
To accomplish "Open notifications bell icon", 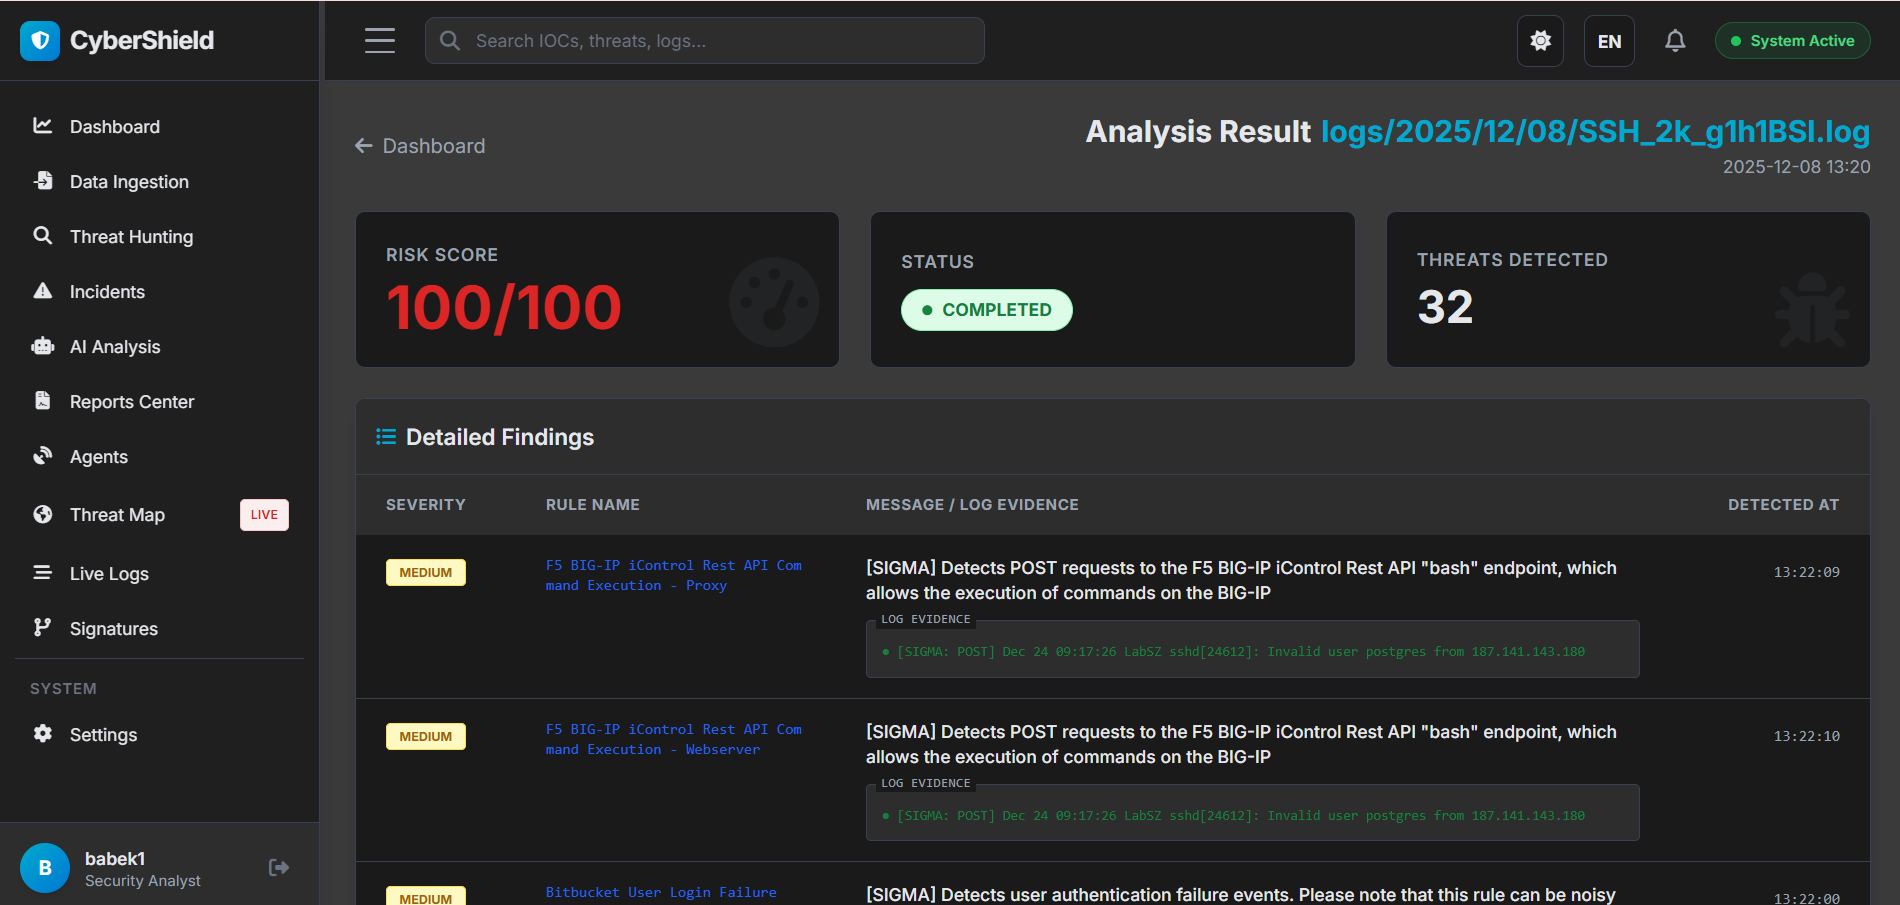I will pyautogui.click(x=1675, y=41).
